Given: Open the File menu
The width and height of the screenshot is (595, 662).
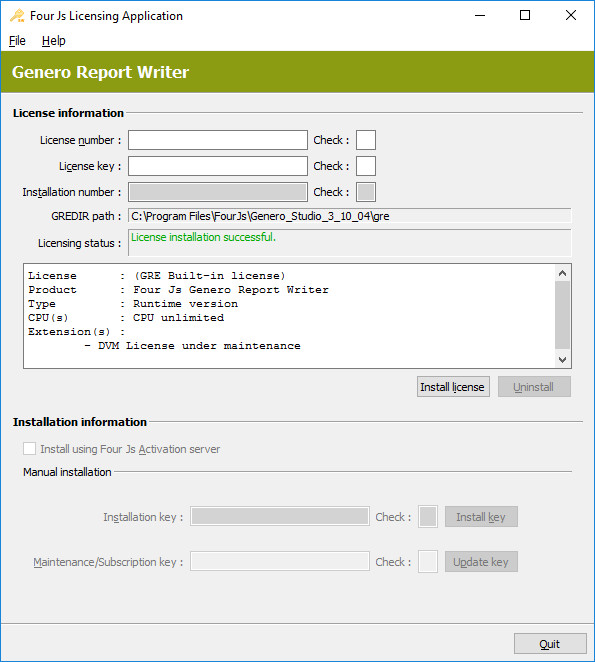Looking at the screenshot, I should point(17,41).
